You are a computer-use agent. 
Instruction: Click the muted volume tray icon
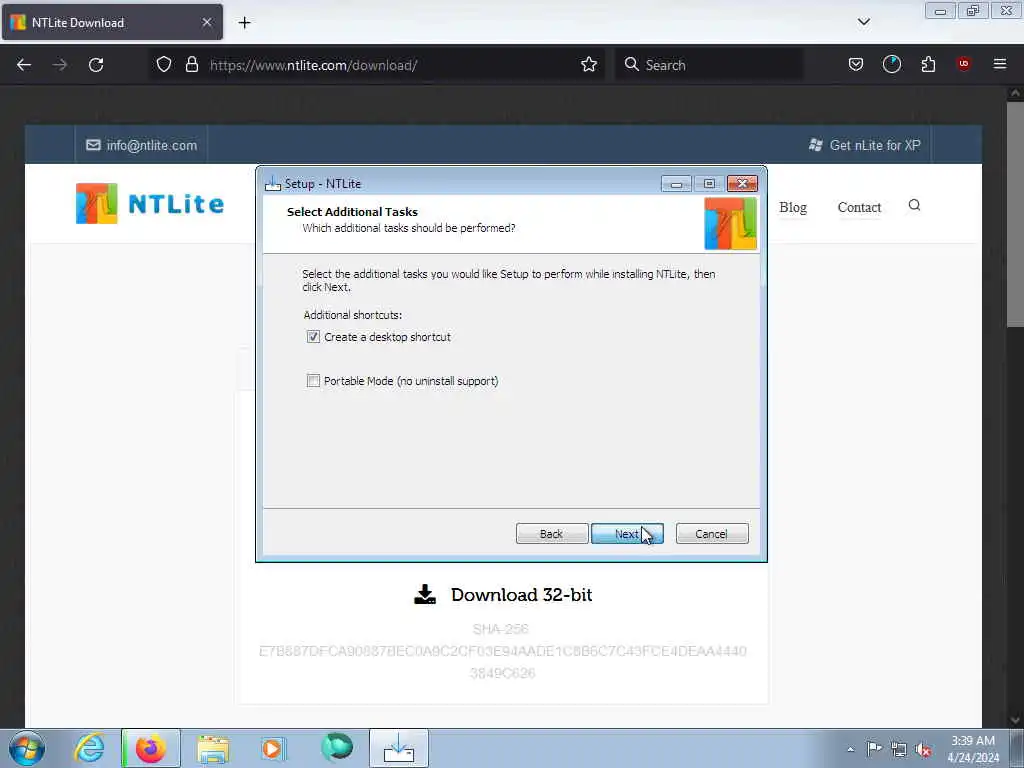point(923,749)
